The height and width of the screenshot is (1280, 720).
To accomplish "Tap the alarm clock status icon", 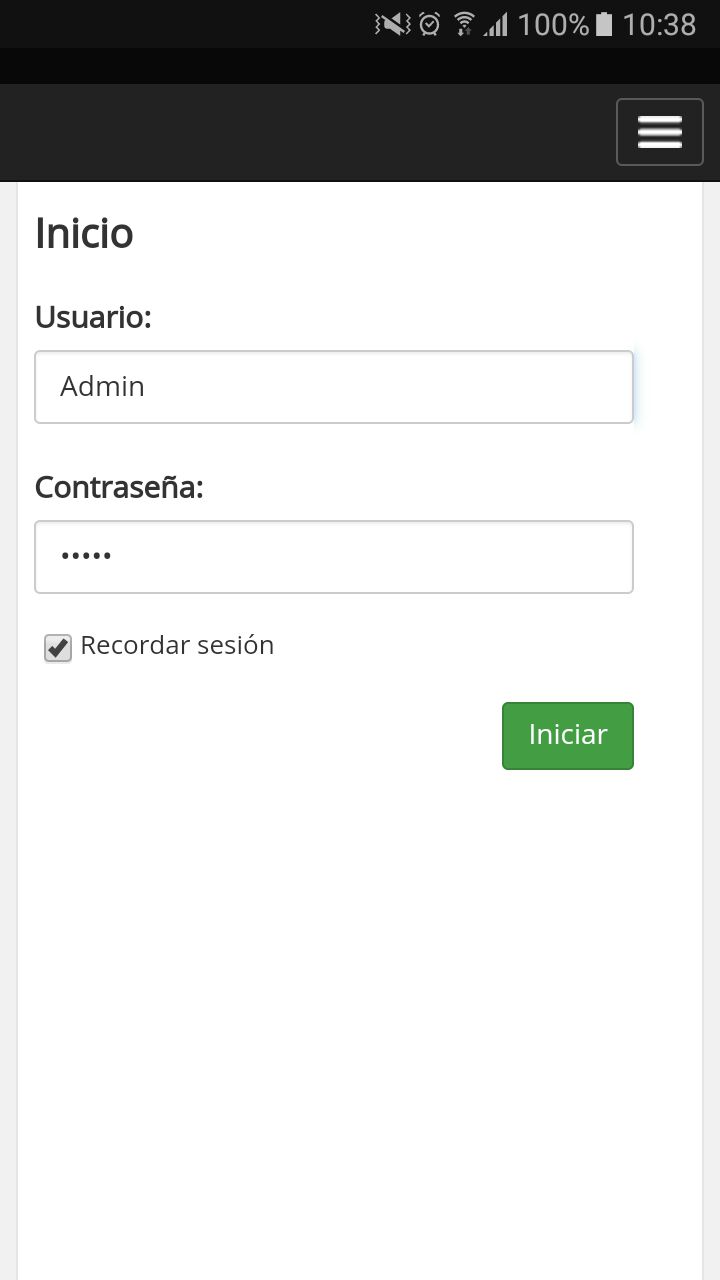I will (430, 24).
